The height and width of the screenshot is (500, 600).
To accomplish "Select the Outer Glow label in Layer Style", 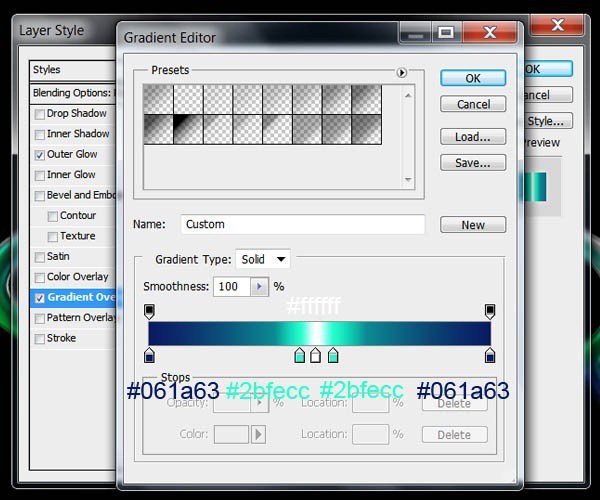I will coord(72,154).
